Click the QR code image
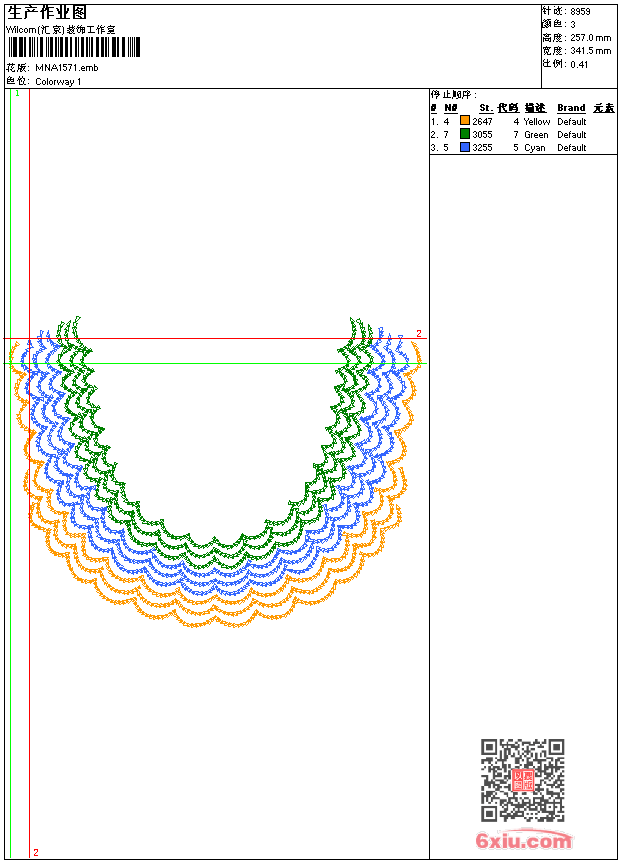The width and height of the screenshot is (620, 860). tap(522, 780)
